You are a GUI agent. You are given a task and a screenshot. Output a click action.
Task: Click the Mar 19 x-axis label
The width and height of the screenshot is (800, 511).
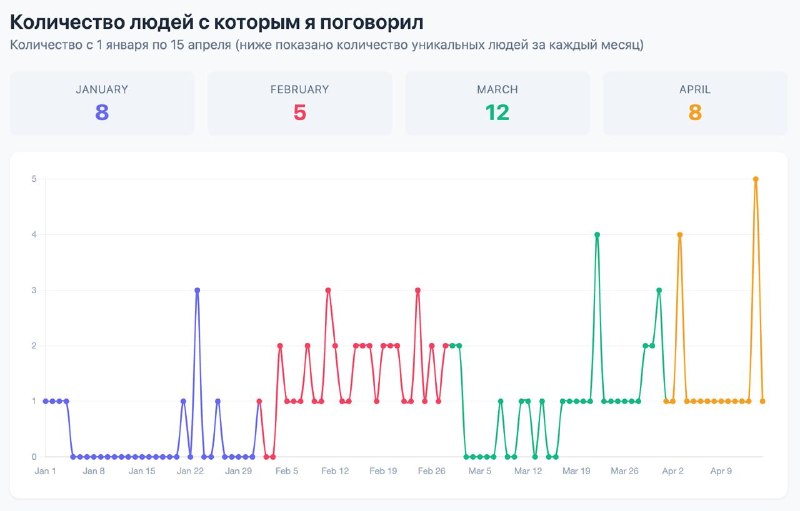tap(577, 471)
